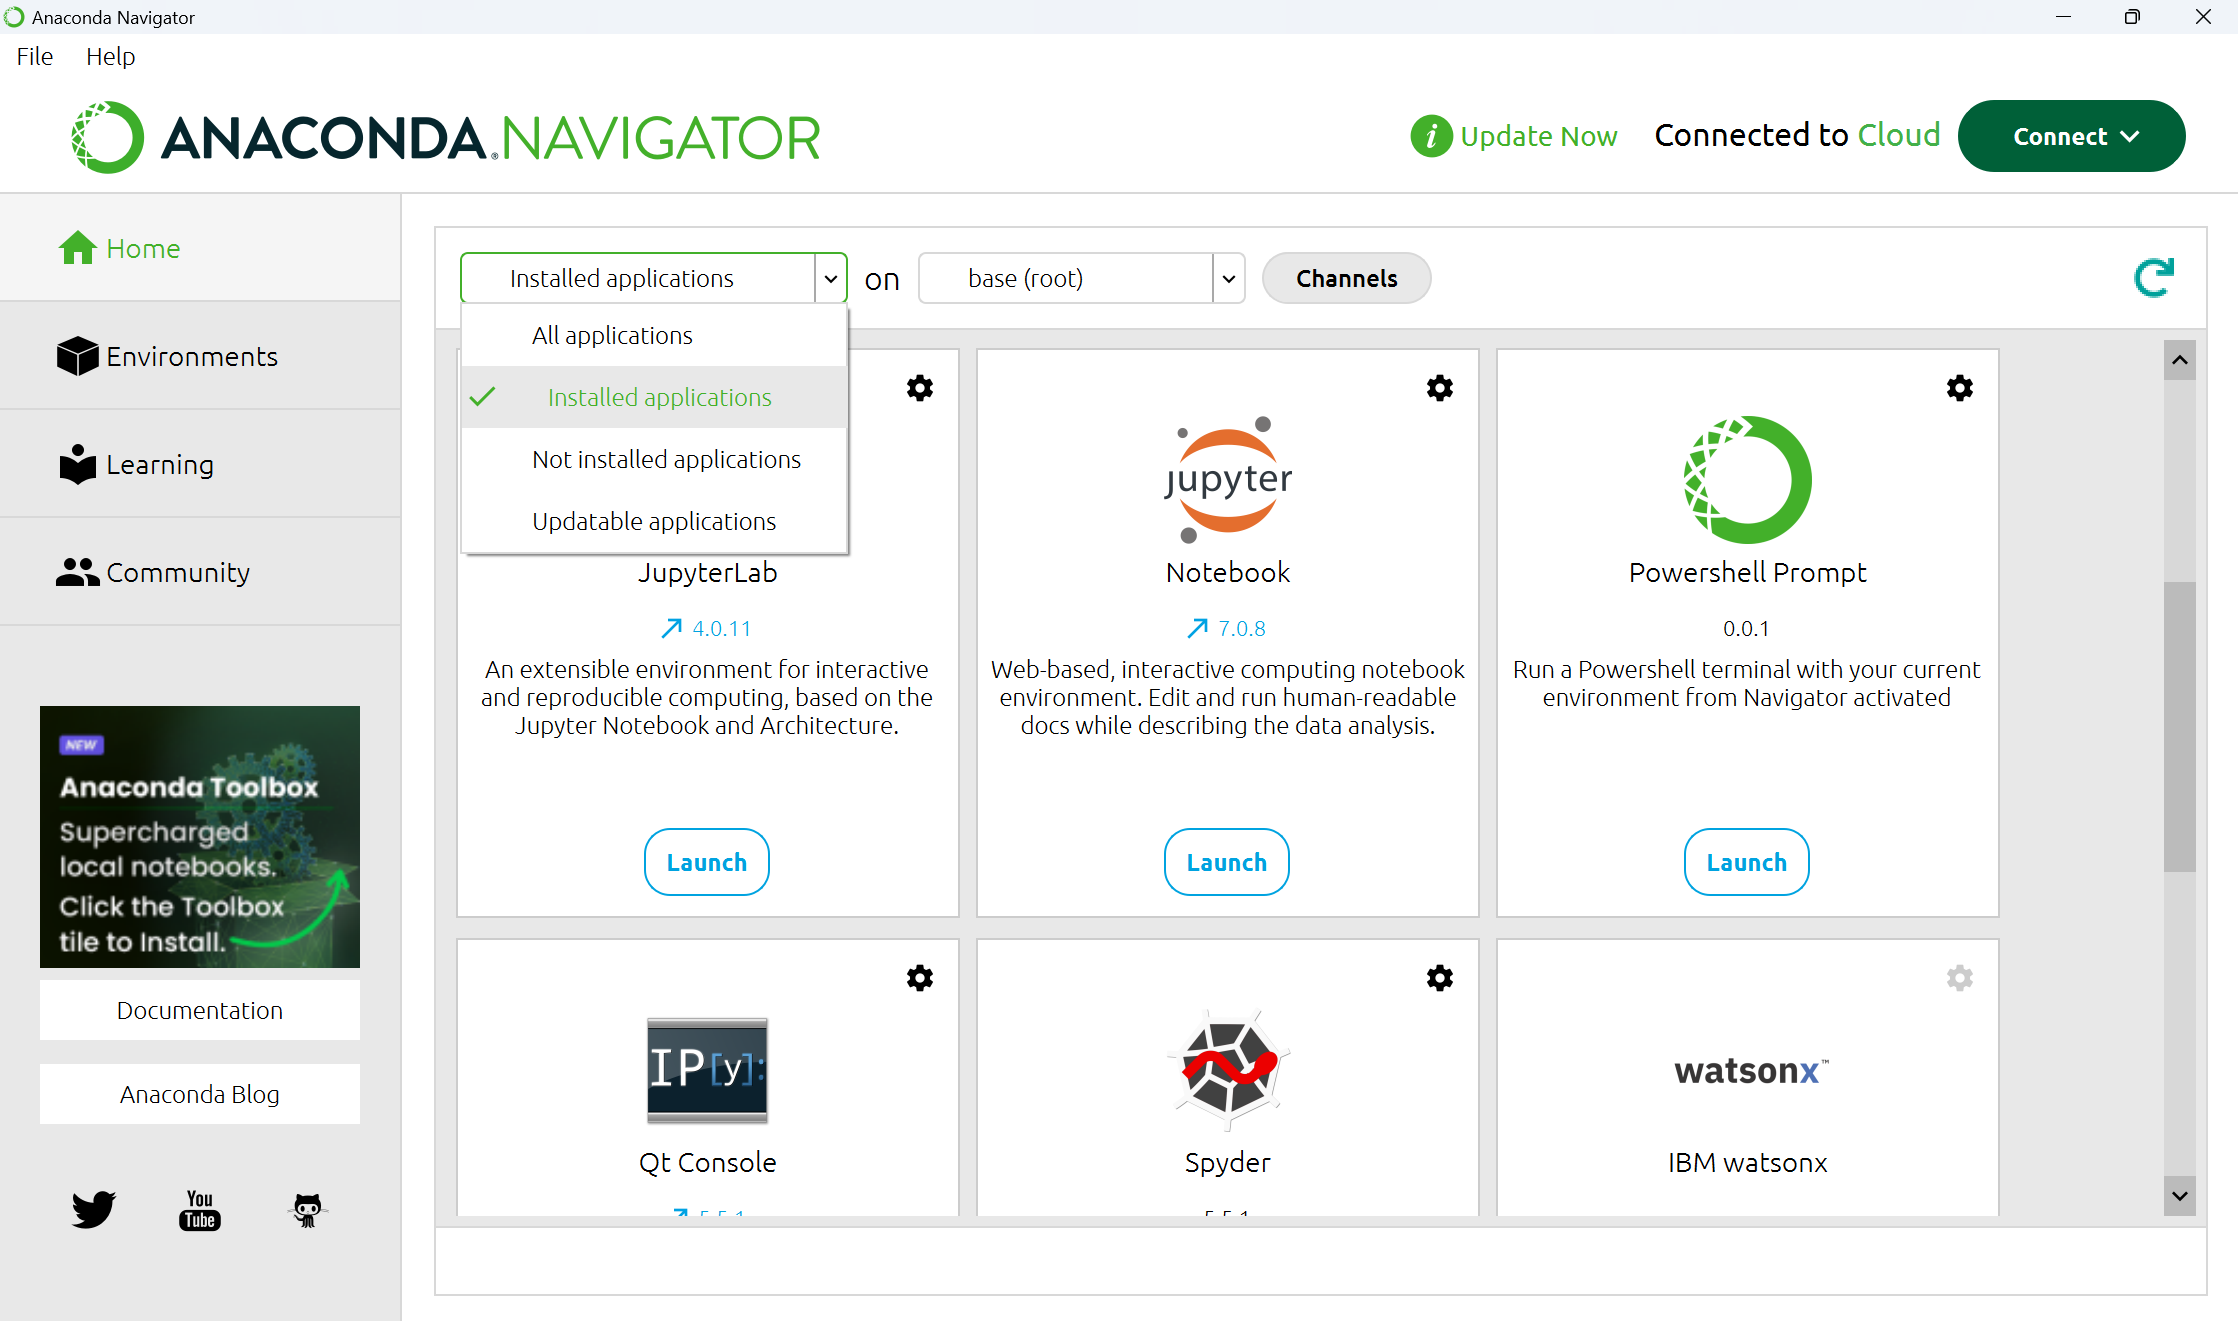
Task: Click the Channels button
Action: pos(1346,279)
